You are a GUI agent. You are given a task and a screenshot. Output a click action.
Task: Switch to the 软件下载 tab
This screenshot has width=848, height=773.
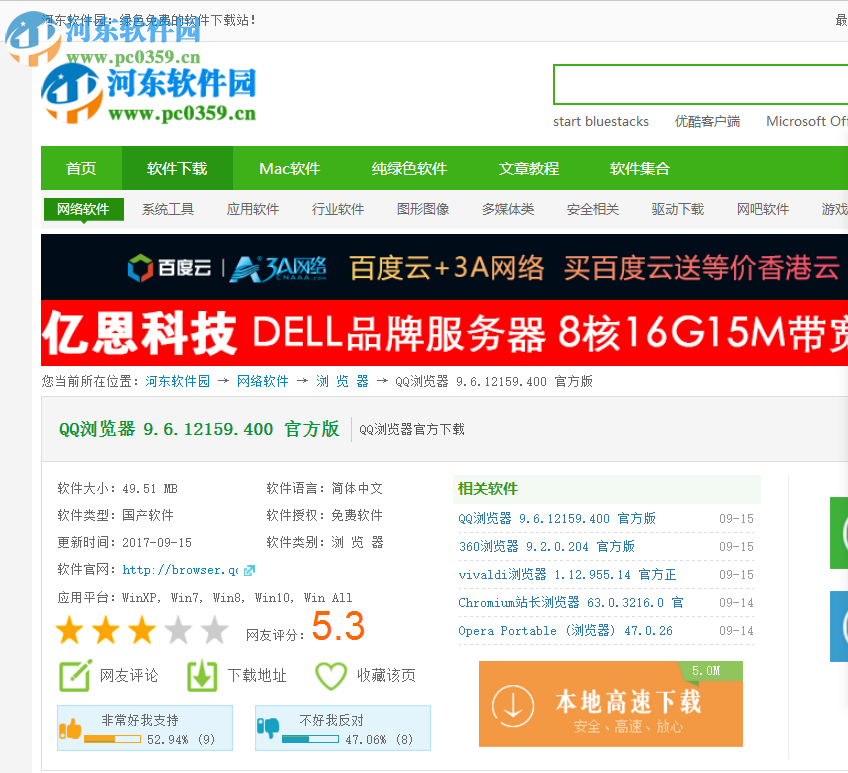[x=177, y=168]
